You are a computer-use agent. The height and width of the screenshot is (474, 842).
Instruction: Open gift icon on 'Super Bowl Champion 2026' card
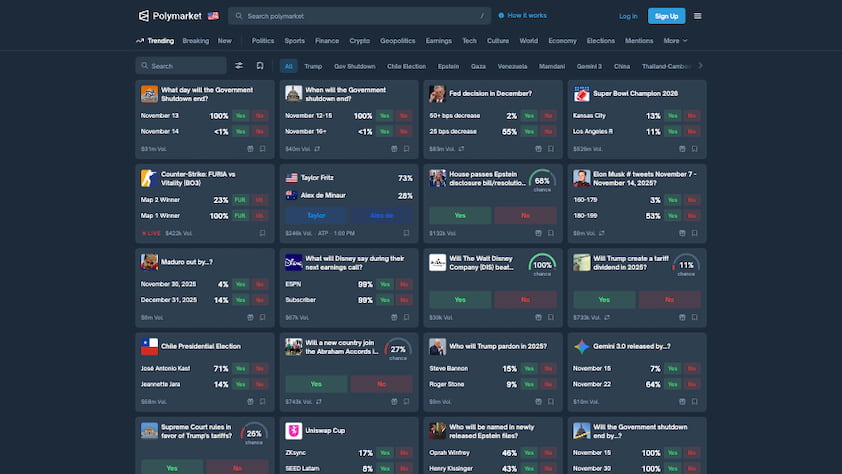[x=682, y=149]
